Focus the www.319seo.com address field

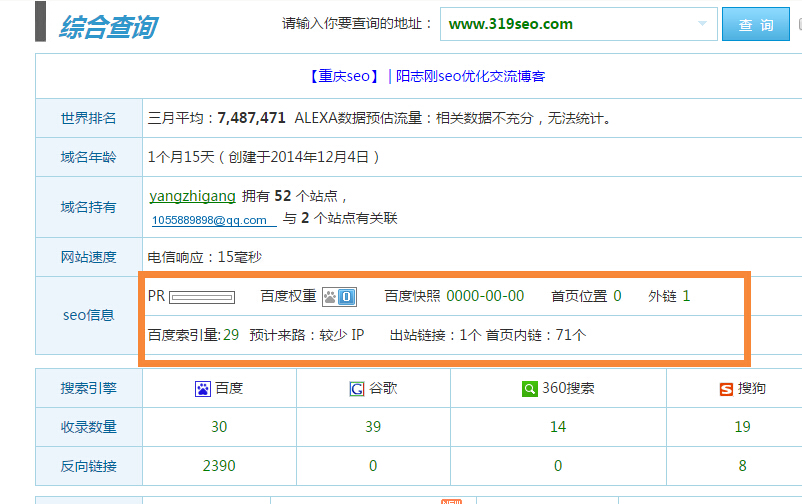click(x=578, y=24)
